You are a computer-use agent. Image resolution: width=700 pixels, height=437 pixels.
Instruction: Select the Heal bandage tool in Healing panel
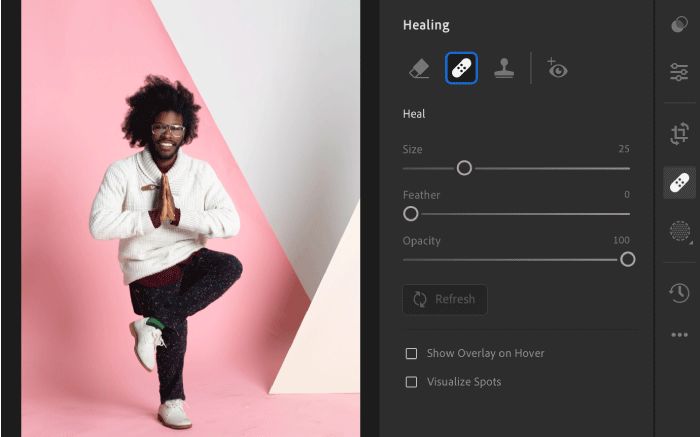tap(461, 68)
